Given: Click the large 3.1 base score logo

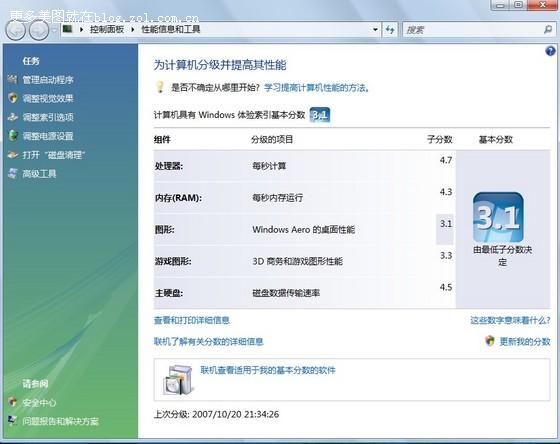Looking at the screenshot, I should [498, 217].
